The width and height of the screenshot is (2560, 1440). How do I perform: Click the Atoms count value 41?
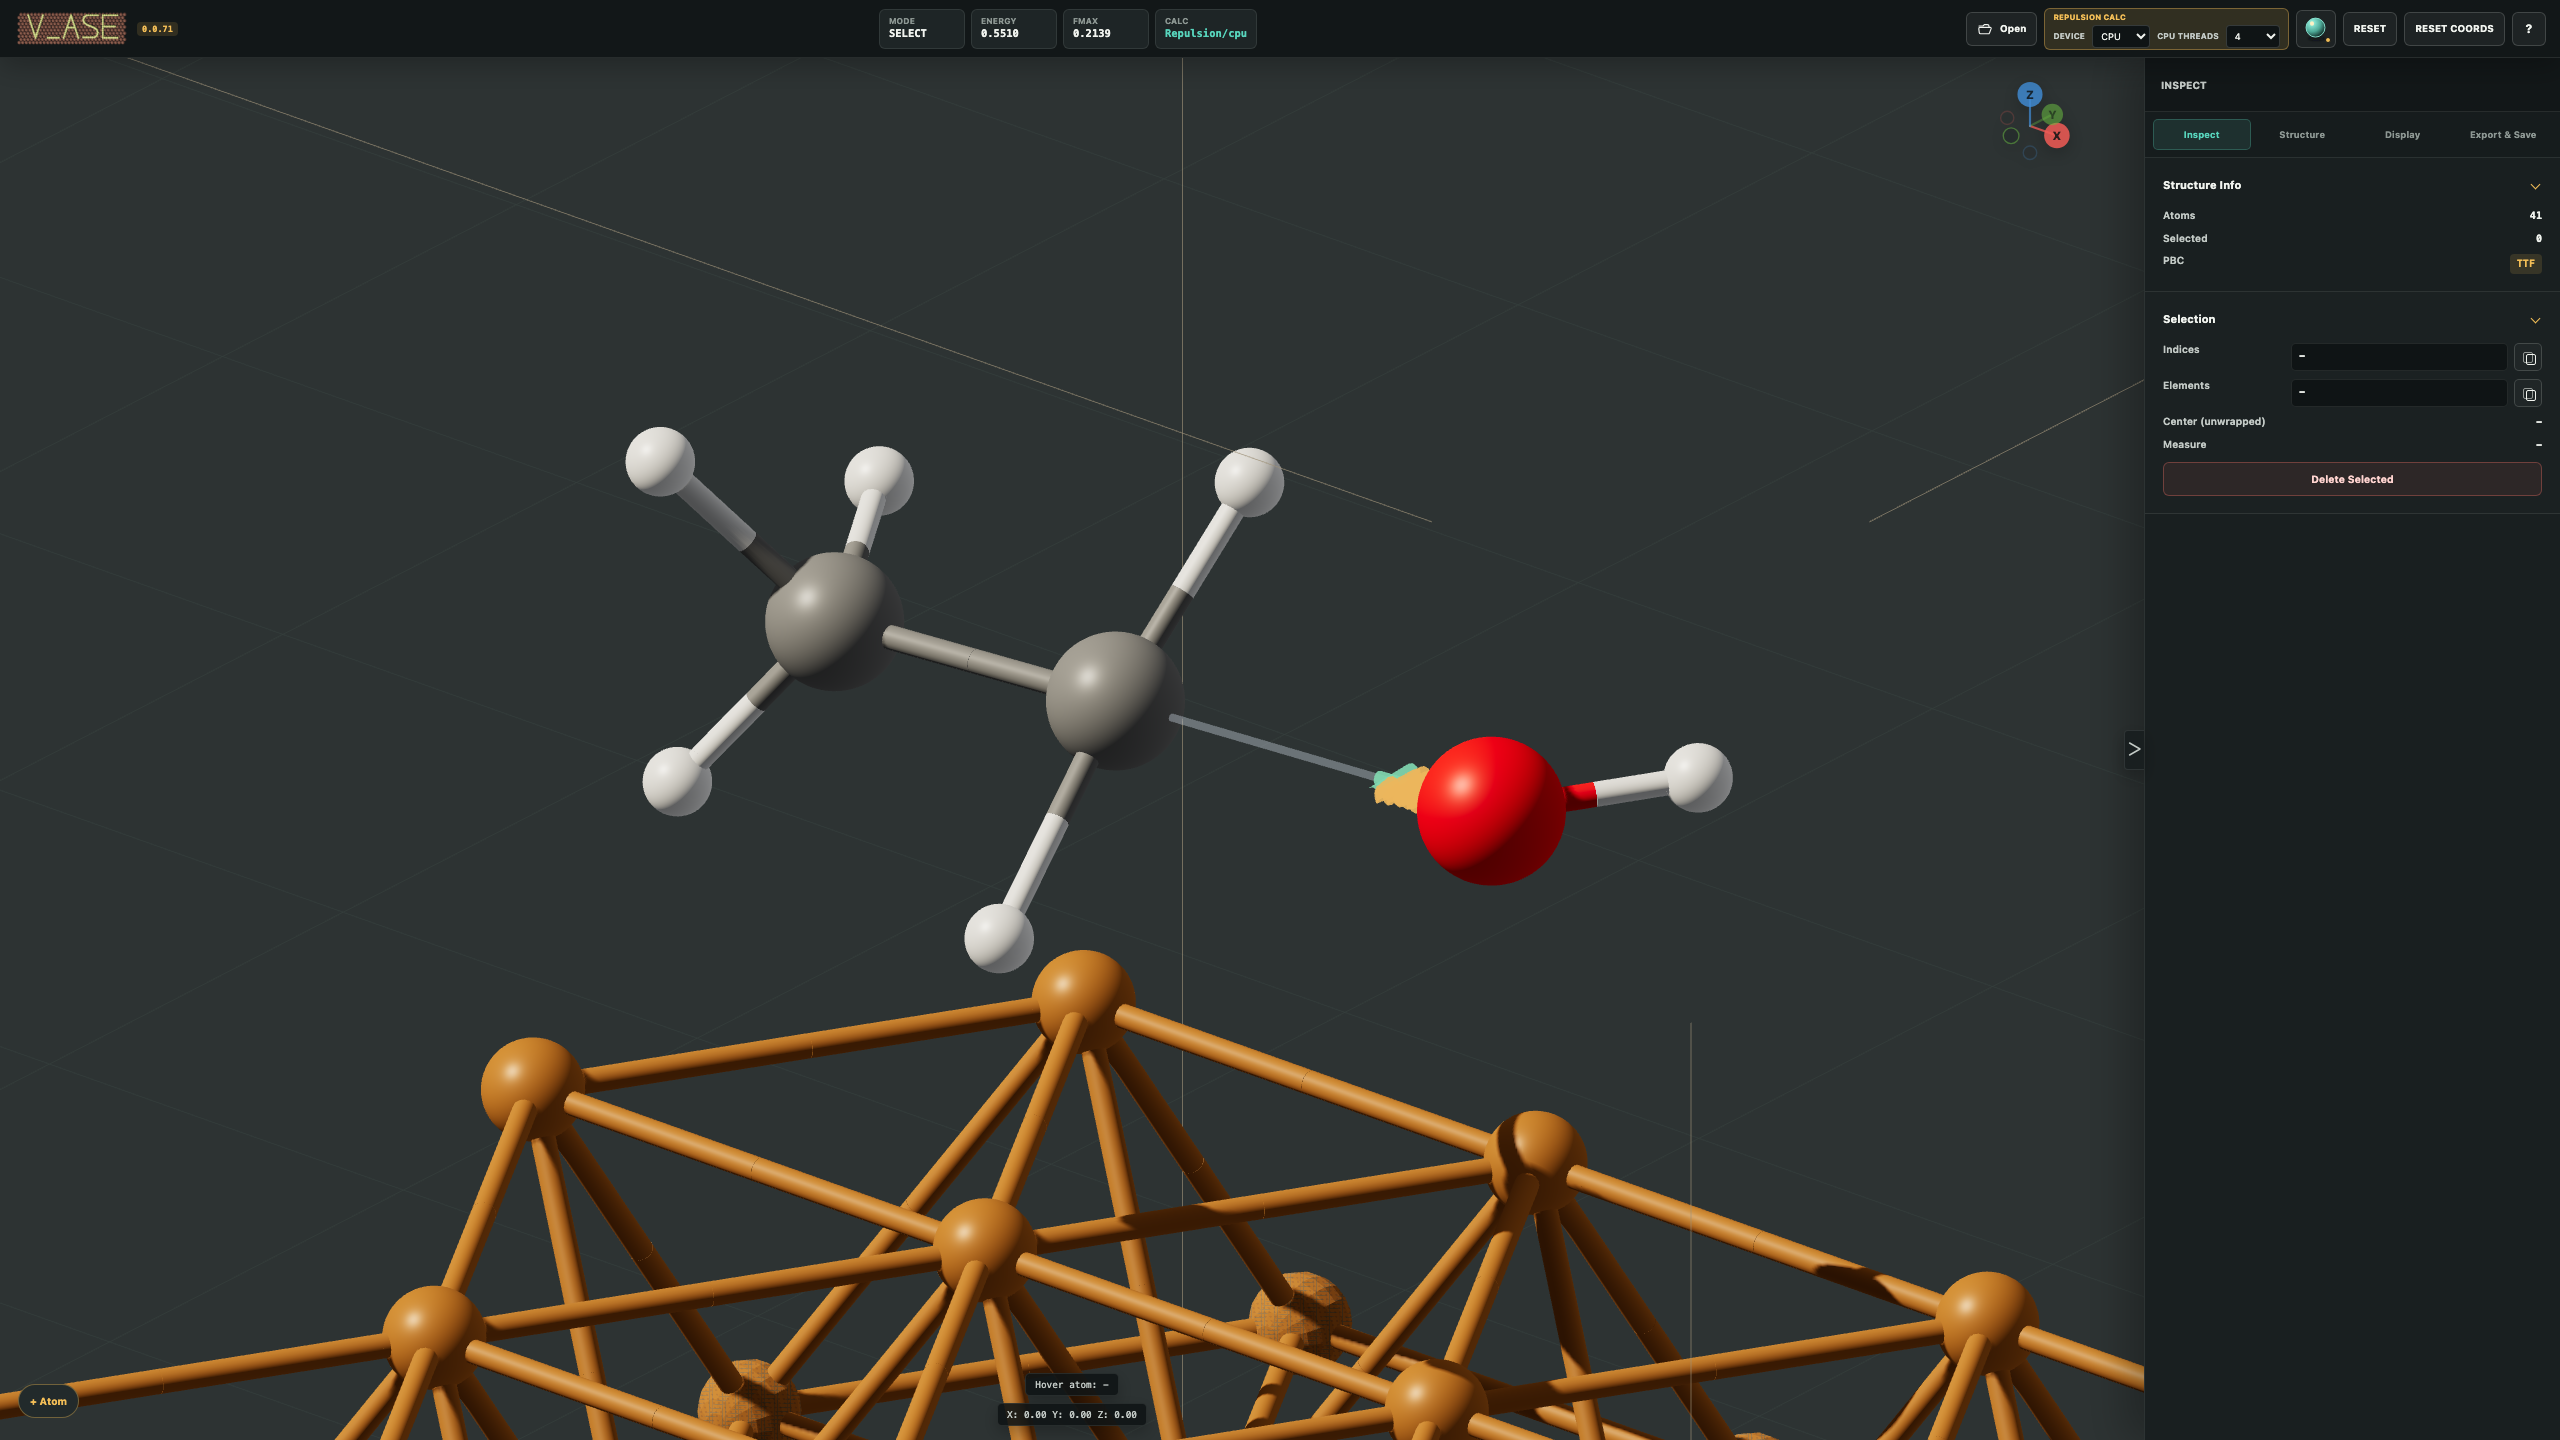[x=2535, y=216]
